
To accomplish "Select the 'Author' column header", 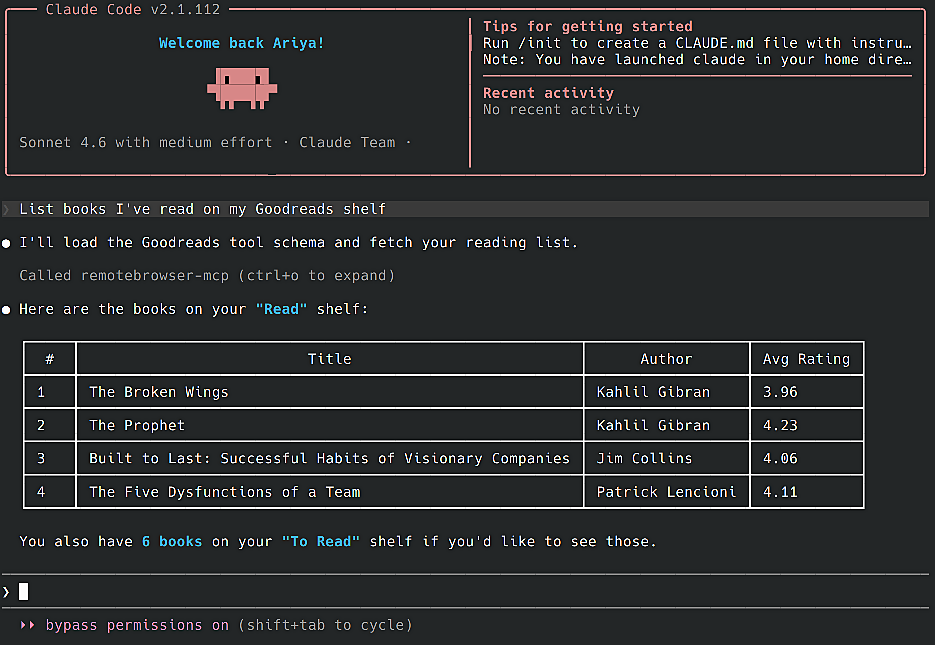I will click(x=666, y=358).
